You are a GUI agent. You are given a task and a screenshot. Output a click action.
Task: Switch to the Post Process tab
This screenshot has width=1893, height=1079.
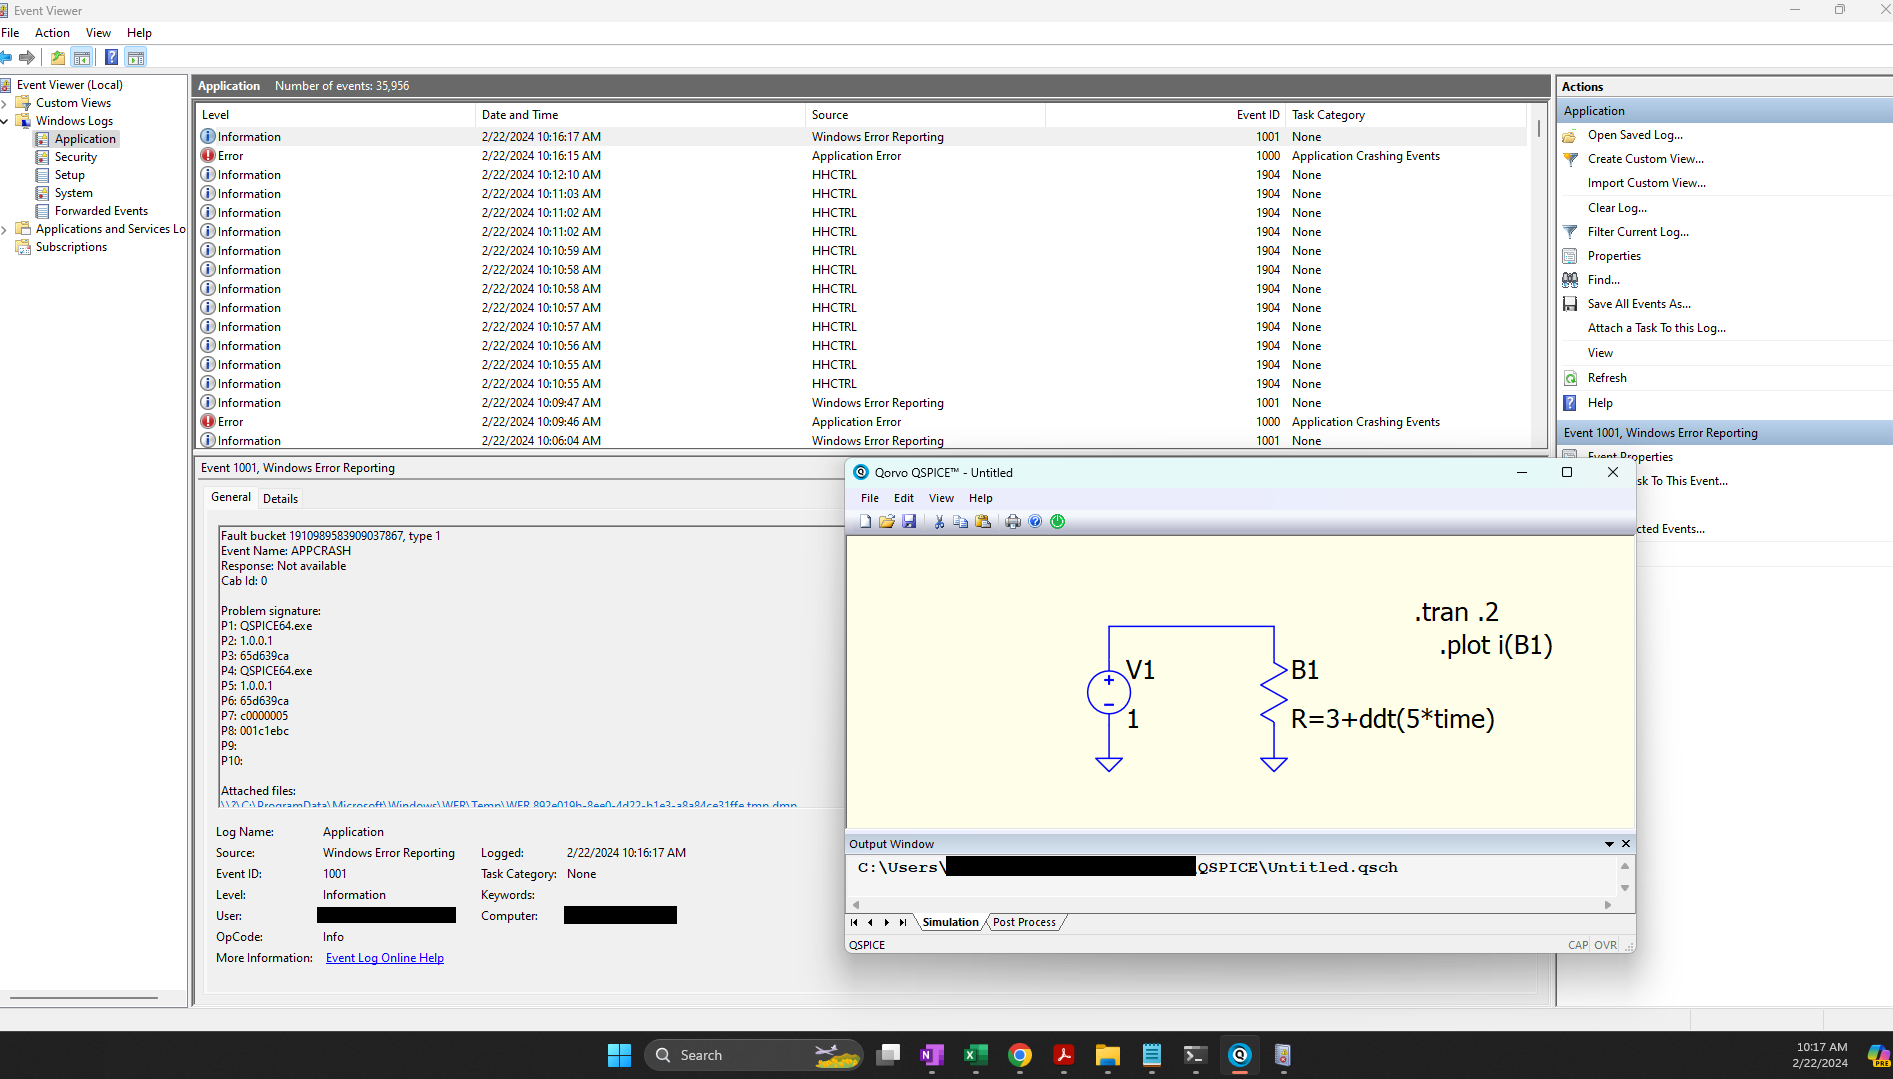(x=1024, y=922)
